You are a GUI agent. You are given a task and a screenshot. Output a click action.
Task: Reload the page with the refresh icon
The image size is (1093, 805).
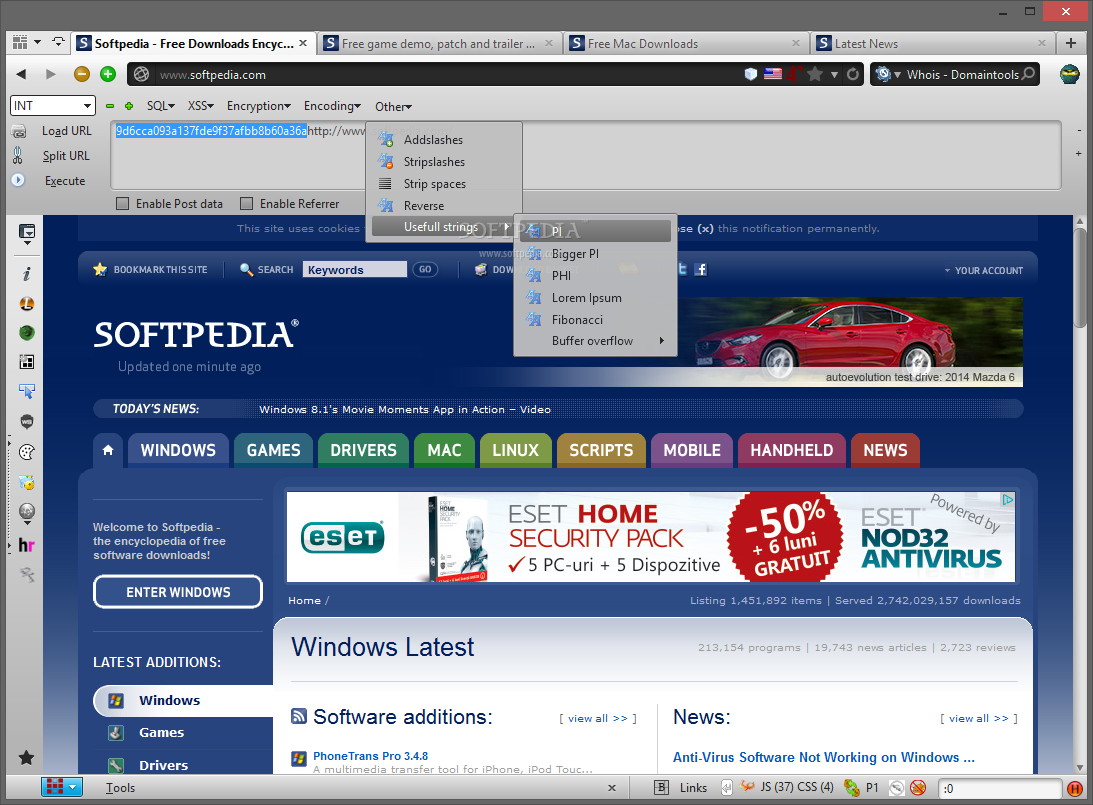point(853,74)
